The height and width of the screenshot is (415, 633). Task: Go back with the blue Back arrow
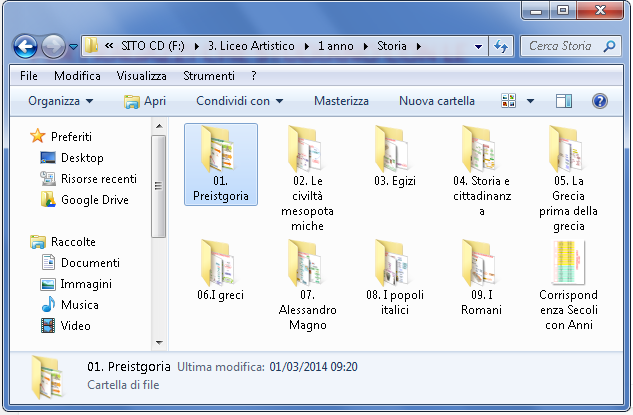[25, 46]
